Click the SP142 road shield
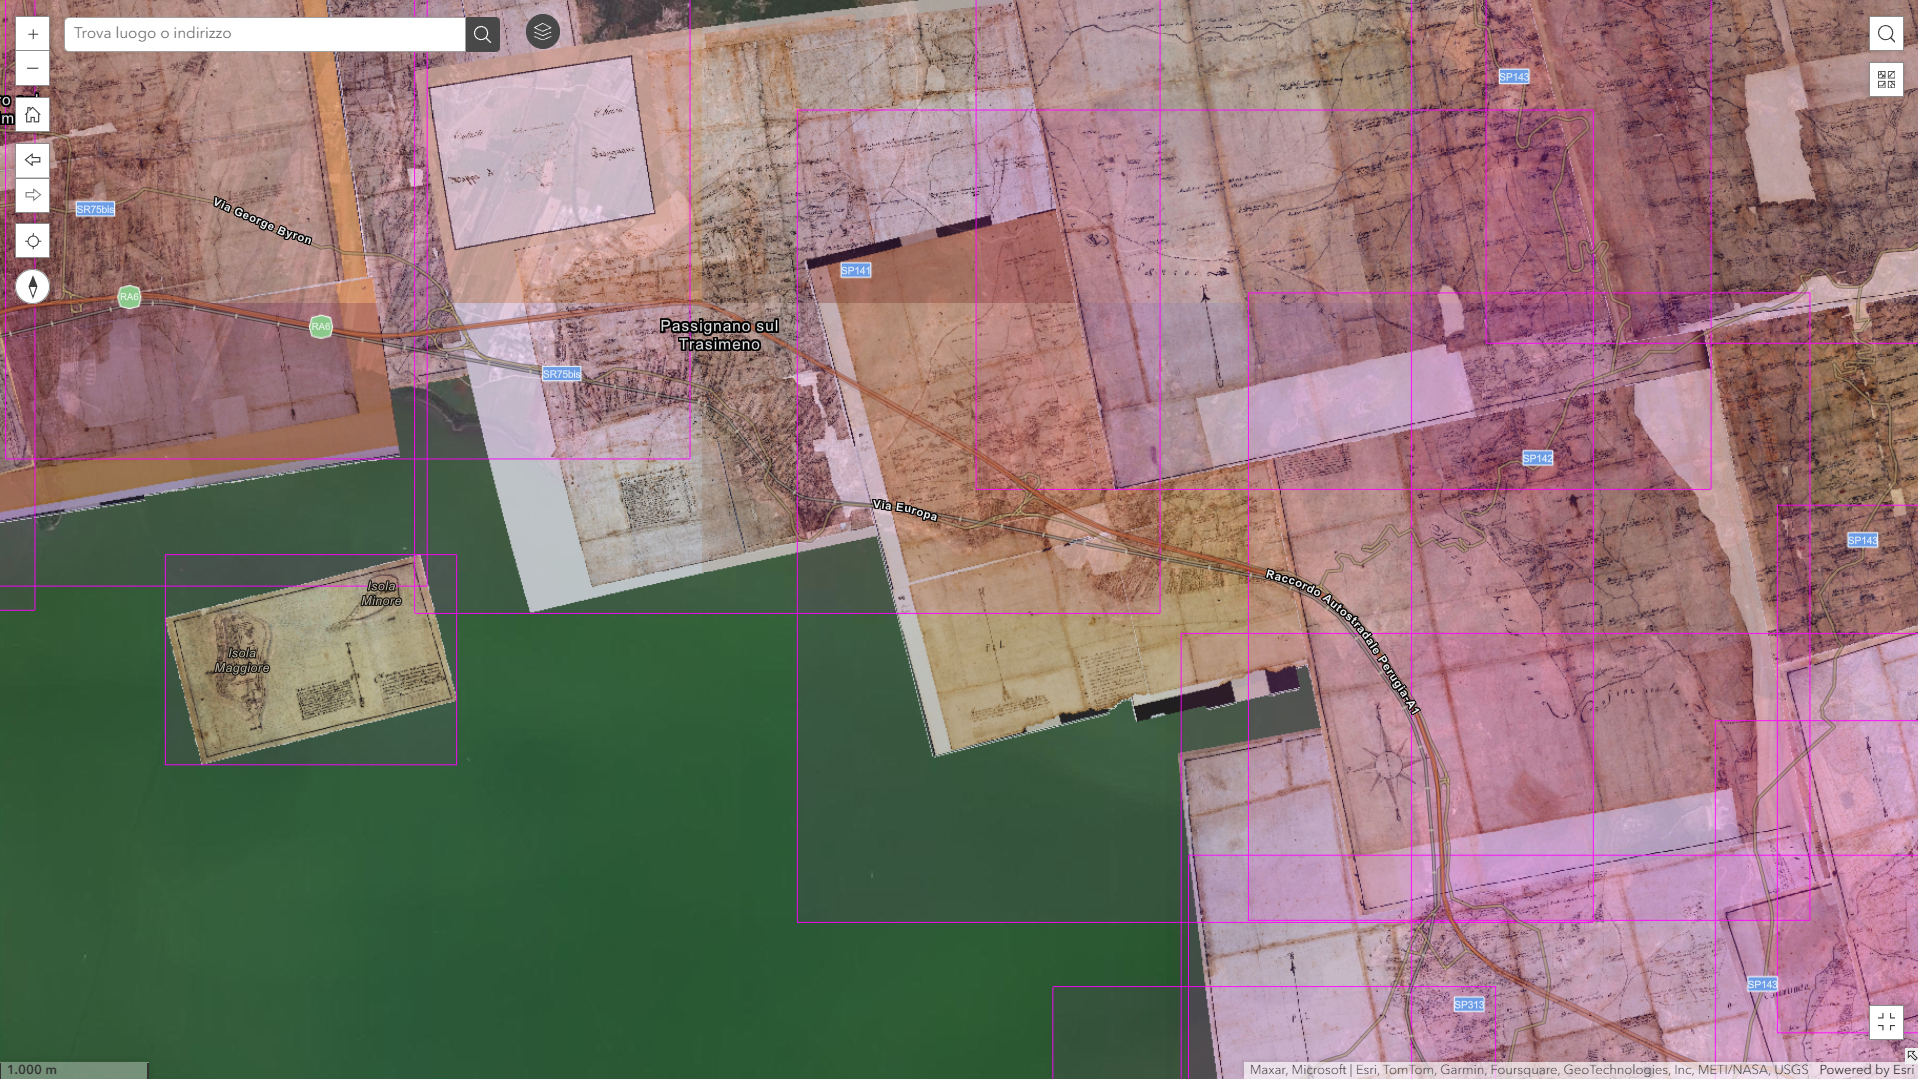The image size is (1918, 1079). pyautogui.click(x=1537, y=458)
